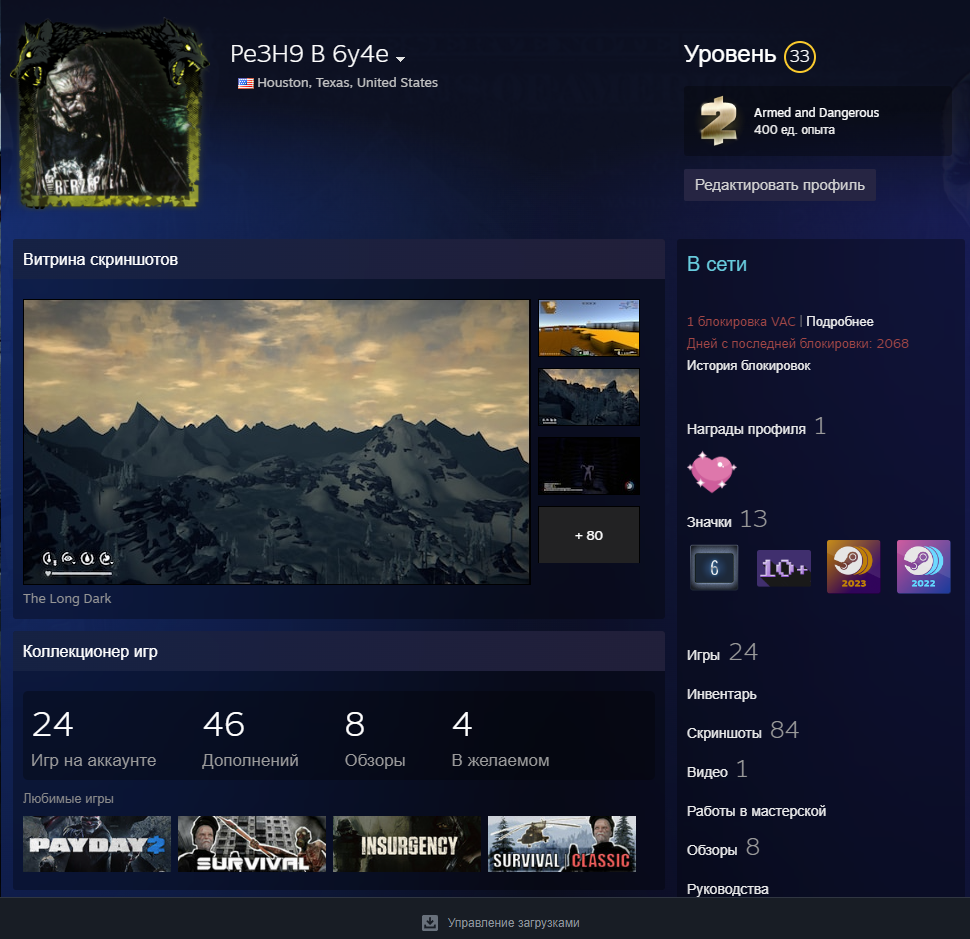Open the Survival Classic game banner
This screenshot has width=970, height=939.
562,844
